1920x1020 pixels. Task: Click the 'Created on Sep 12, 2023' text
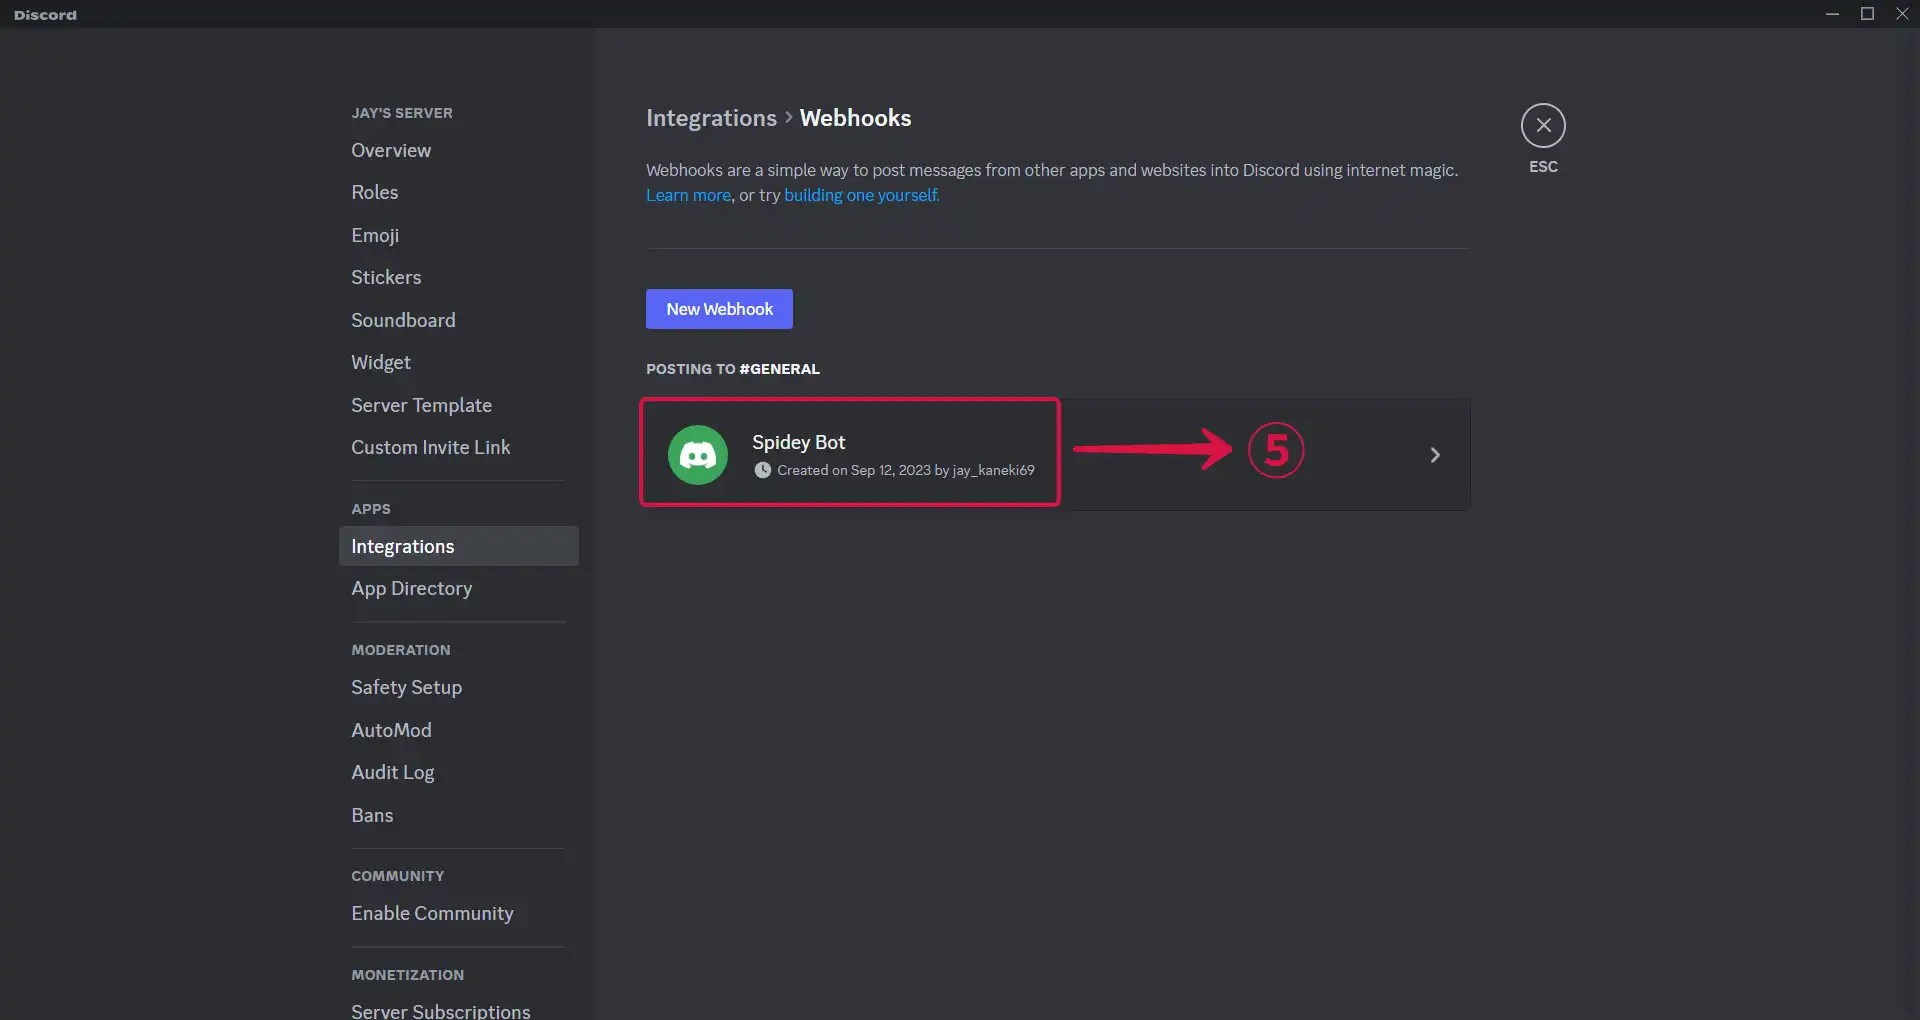854,470
